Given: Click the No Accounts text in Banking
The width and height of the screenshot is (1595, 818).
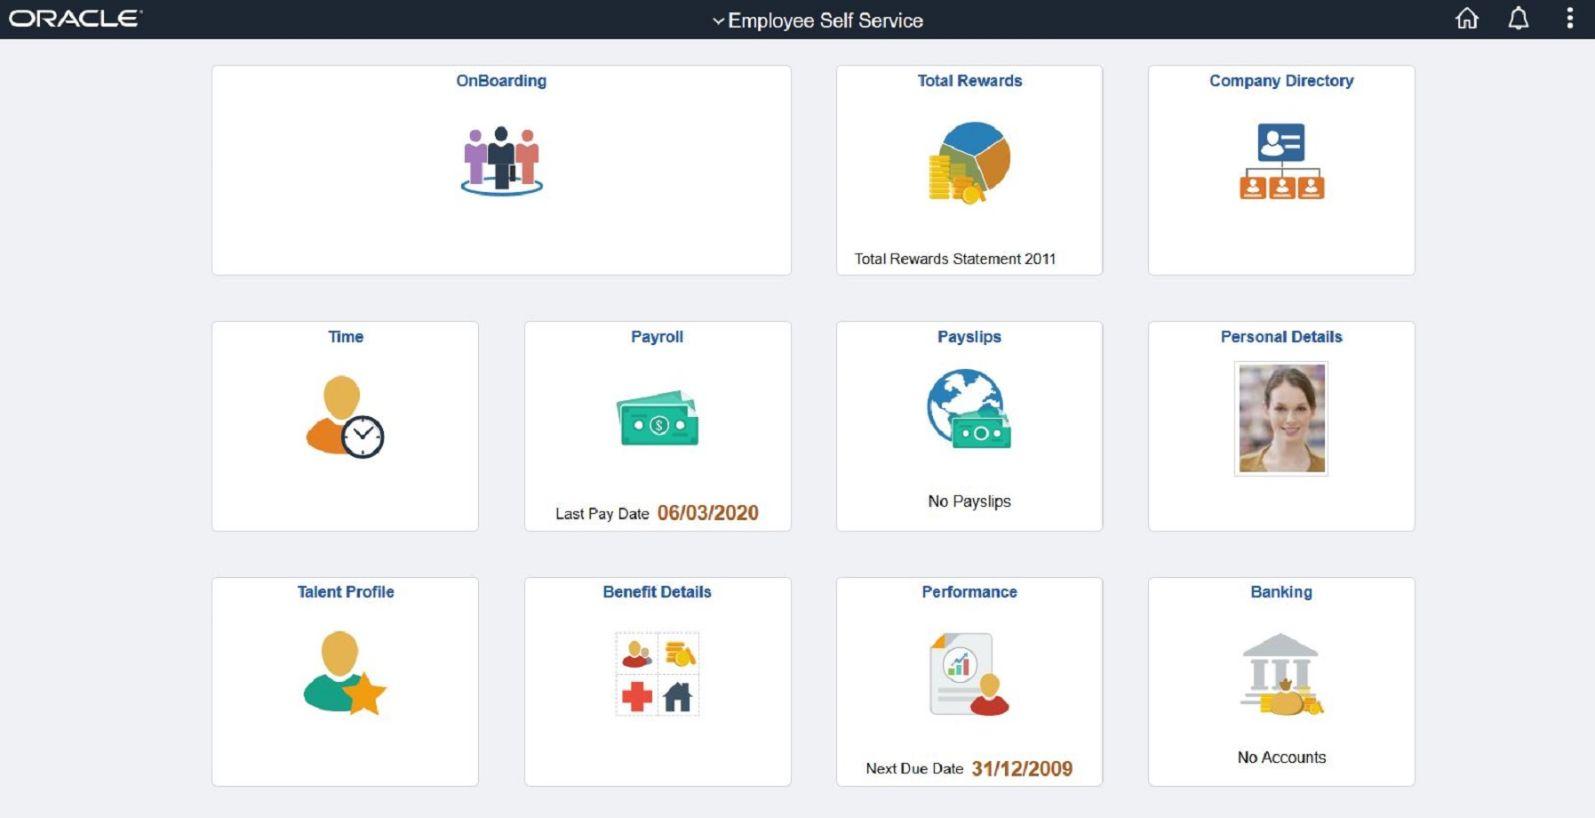Looking at the screenshot, I should tap(1281, 758).
